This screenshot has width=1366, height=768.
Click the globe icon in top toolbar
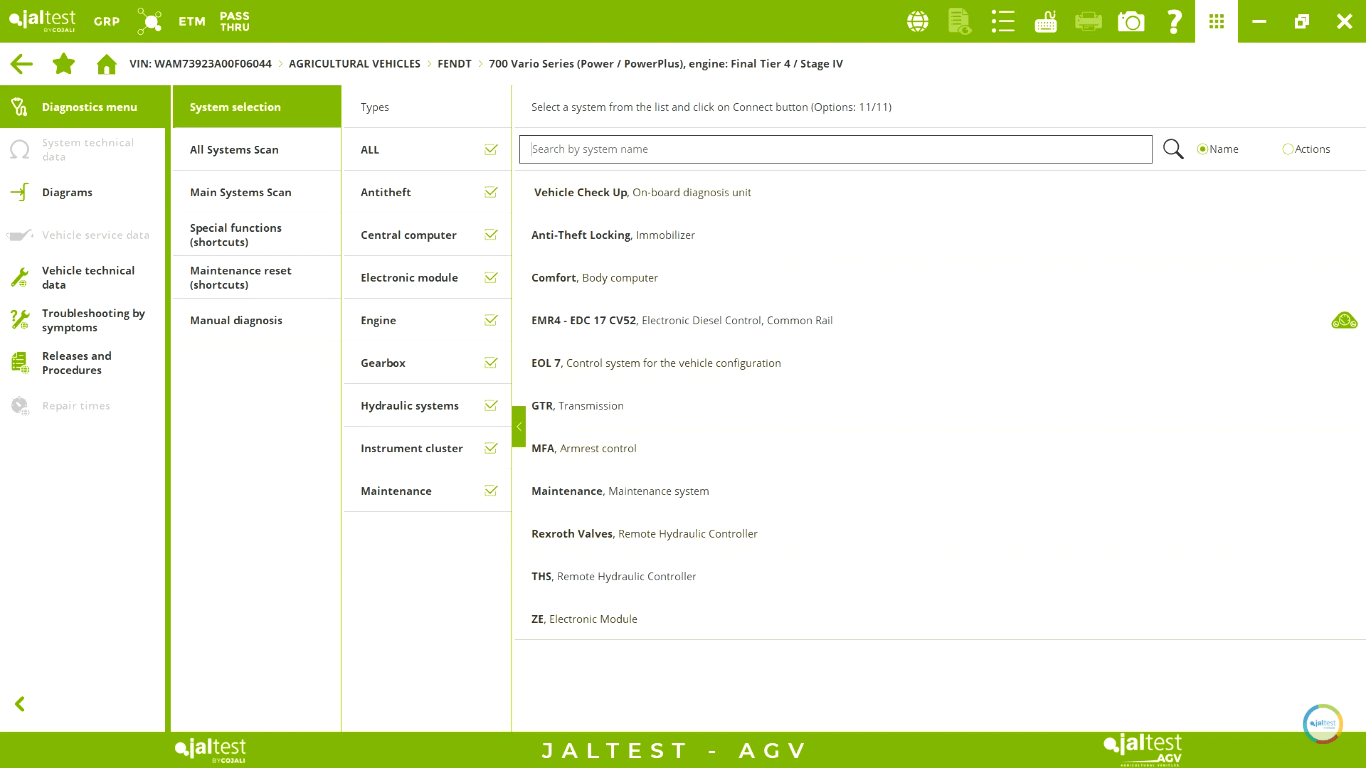click(917, 21)
